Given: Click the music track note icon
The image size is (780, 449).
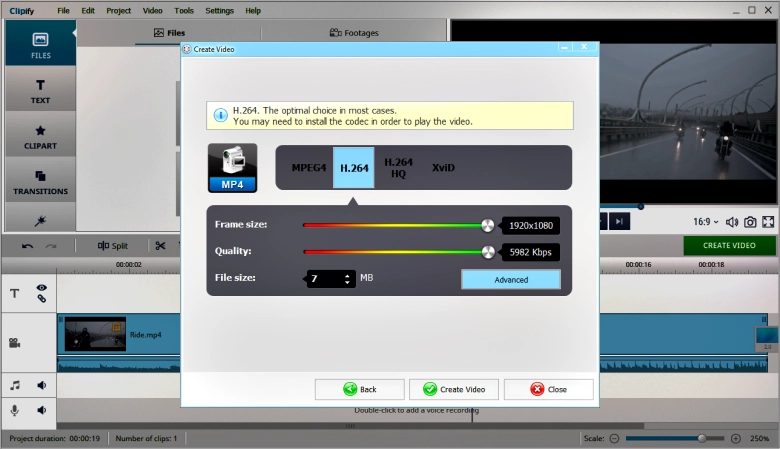Looking at the screenshot, I should 15,385.
